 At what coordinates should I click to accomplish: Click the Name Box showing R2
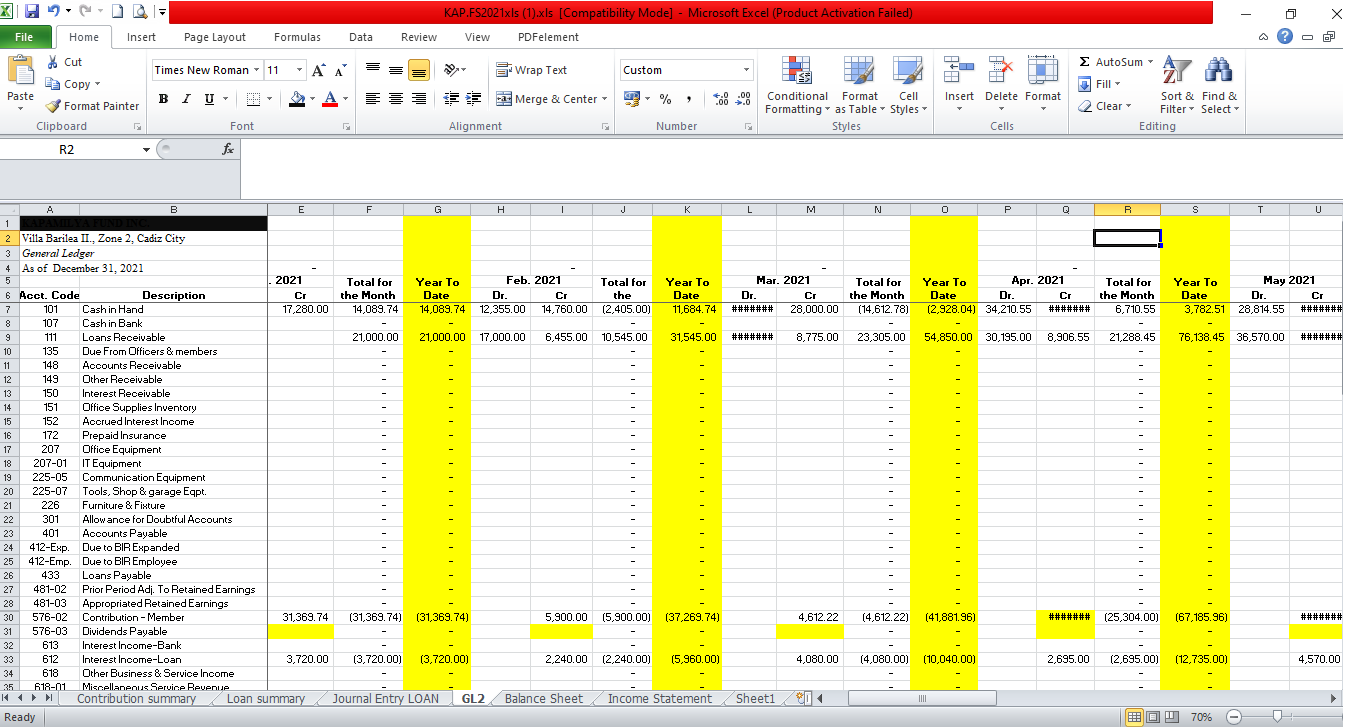point(66,150)
